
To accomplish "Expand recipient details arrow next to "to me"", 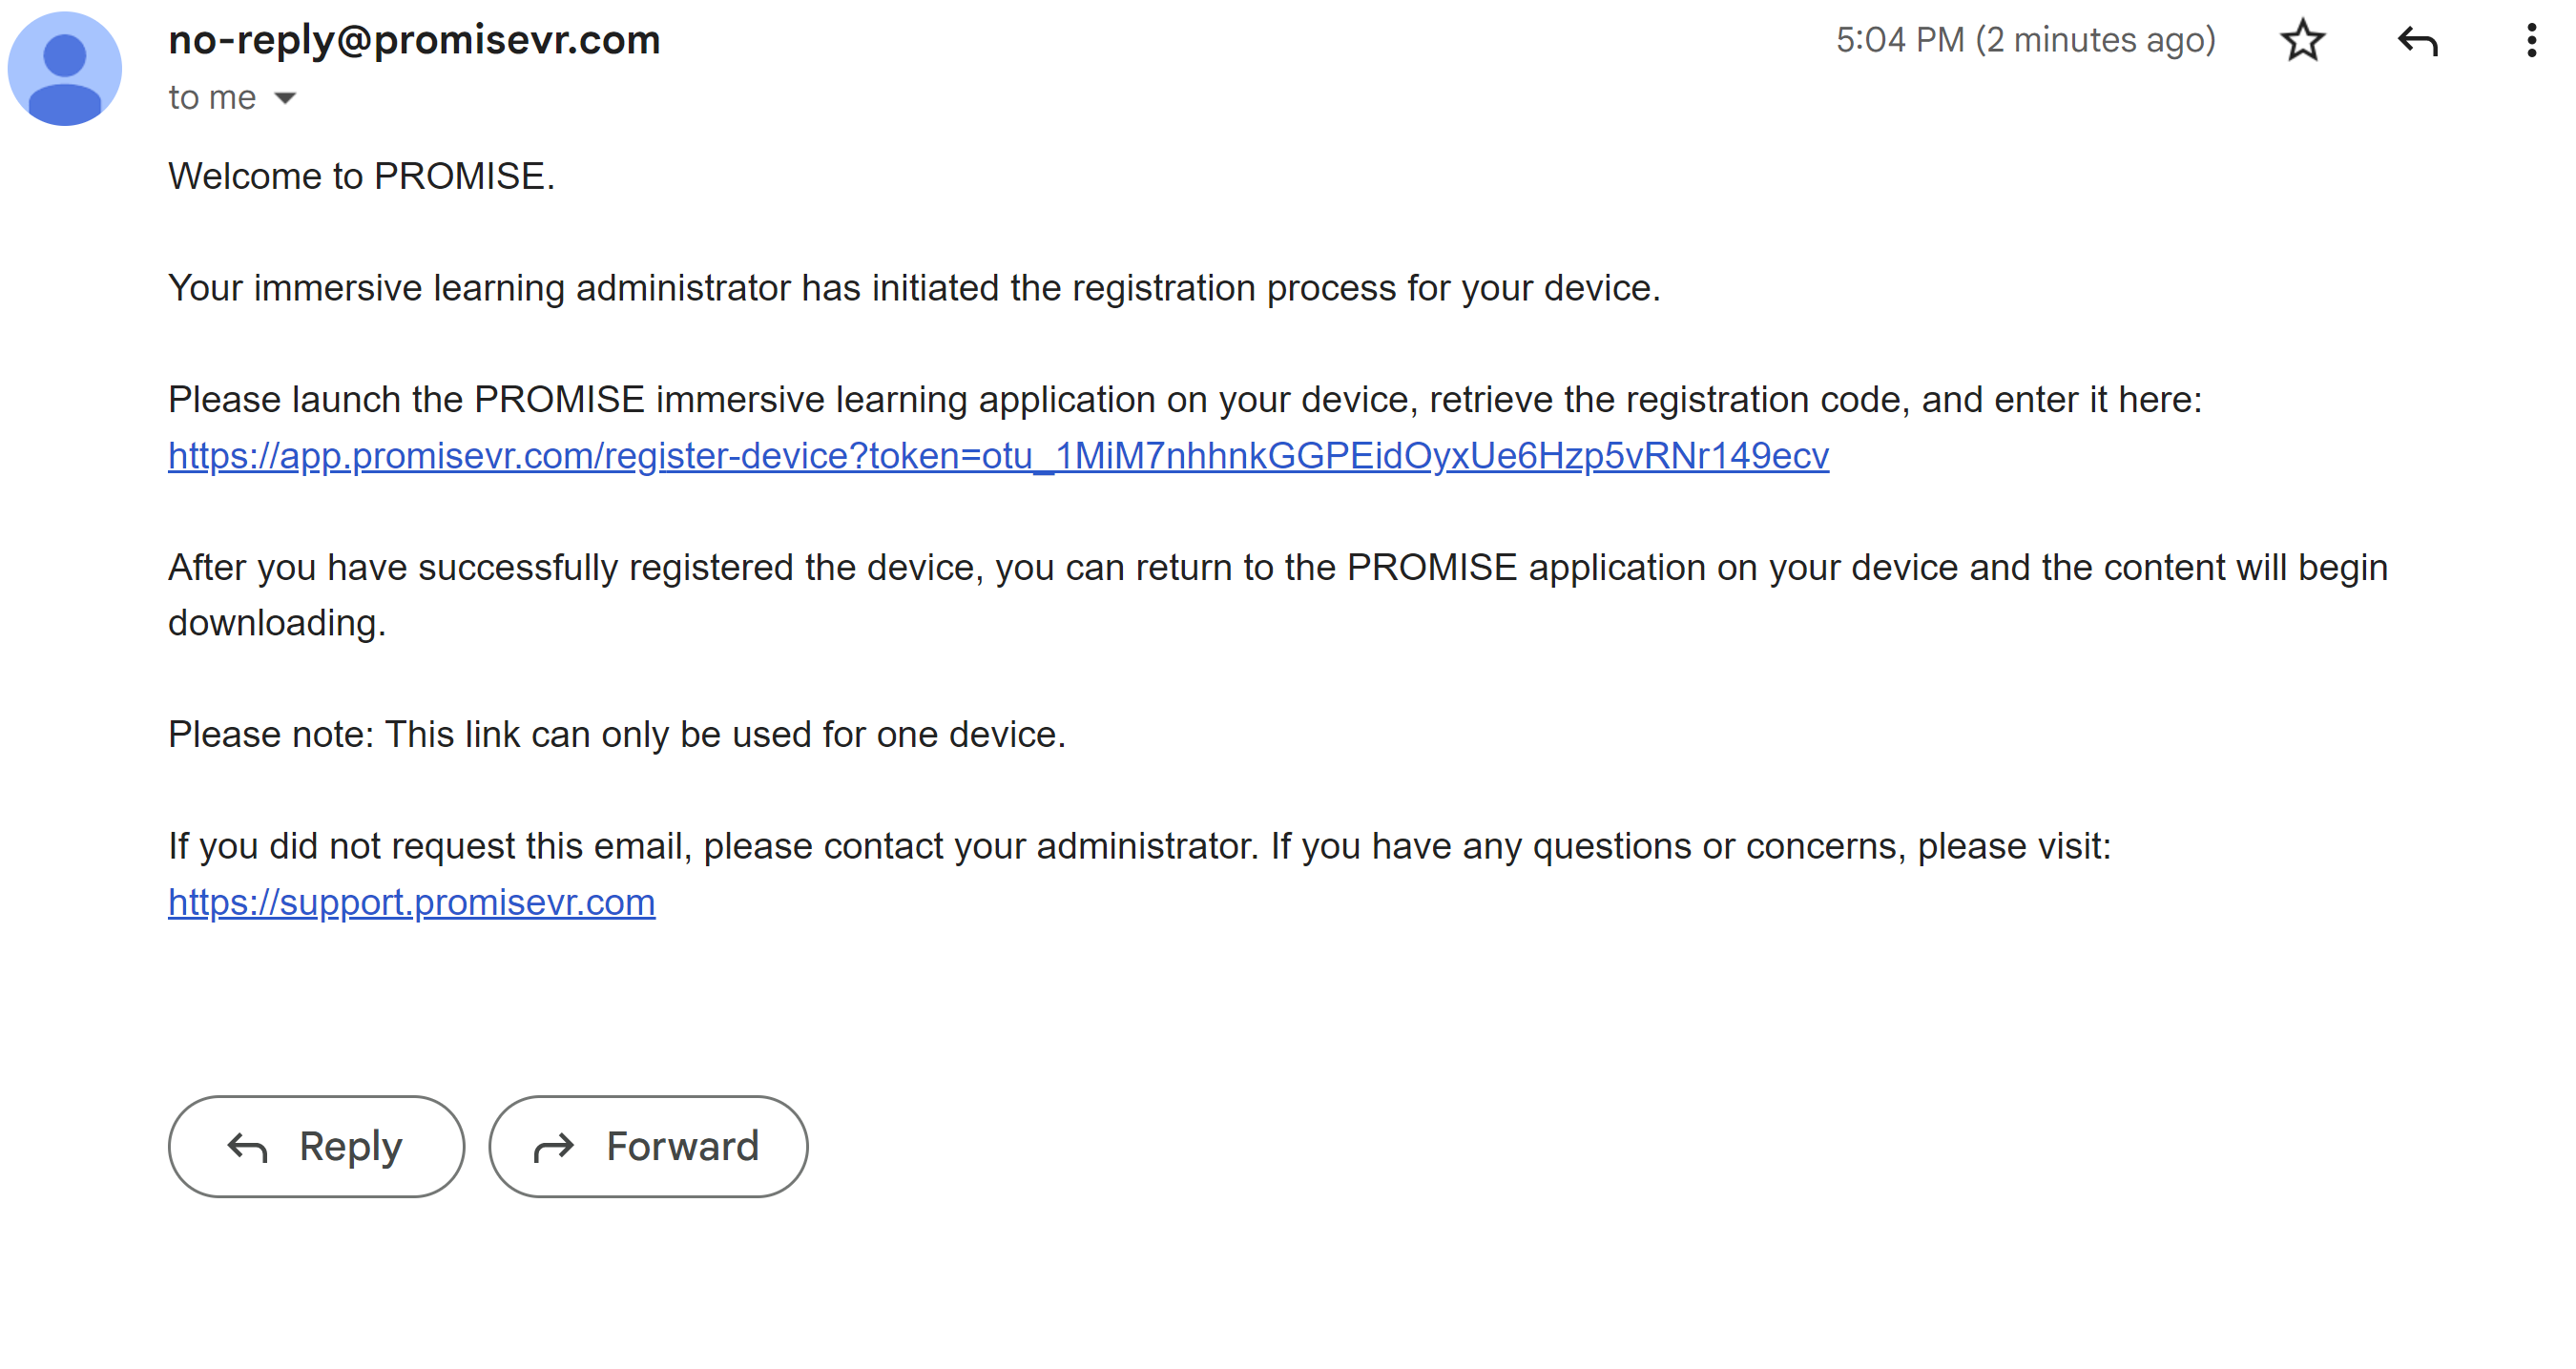I will click(285, 98).
